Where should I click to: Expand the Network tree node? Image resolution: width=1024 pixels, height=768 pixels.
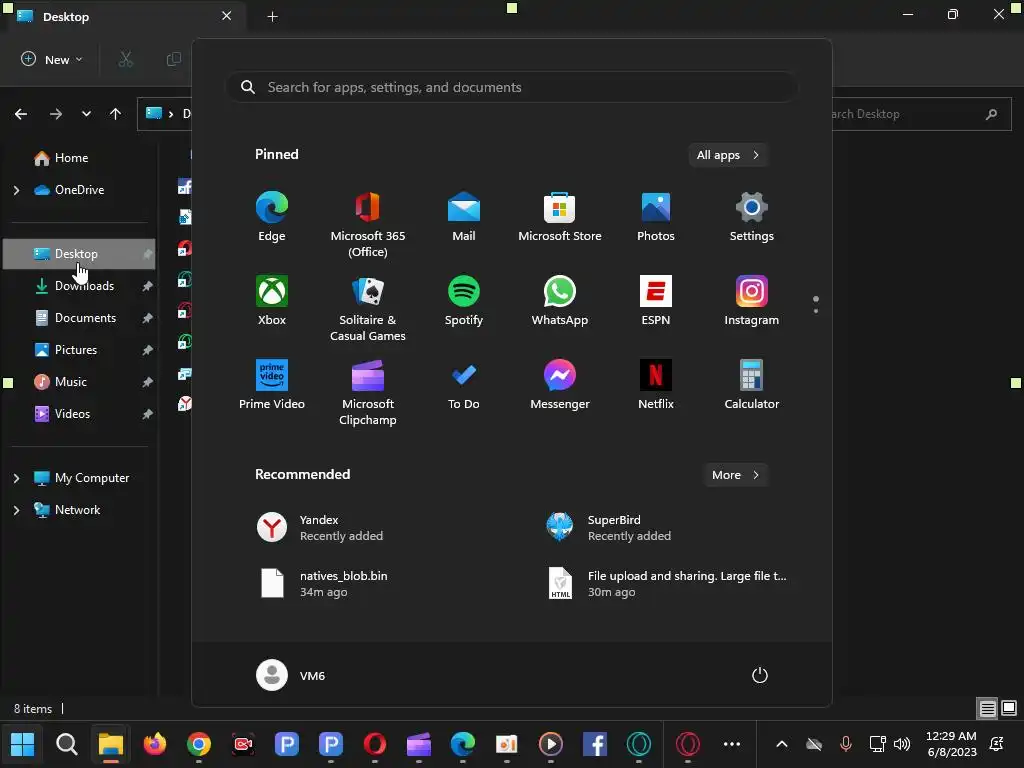point(16,510)
